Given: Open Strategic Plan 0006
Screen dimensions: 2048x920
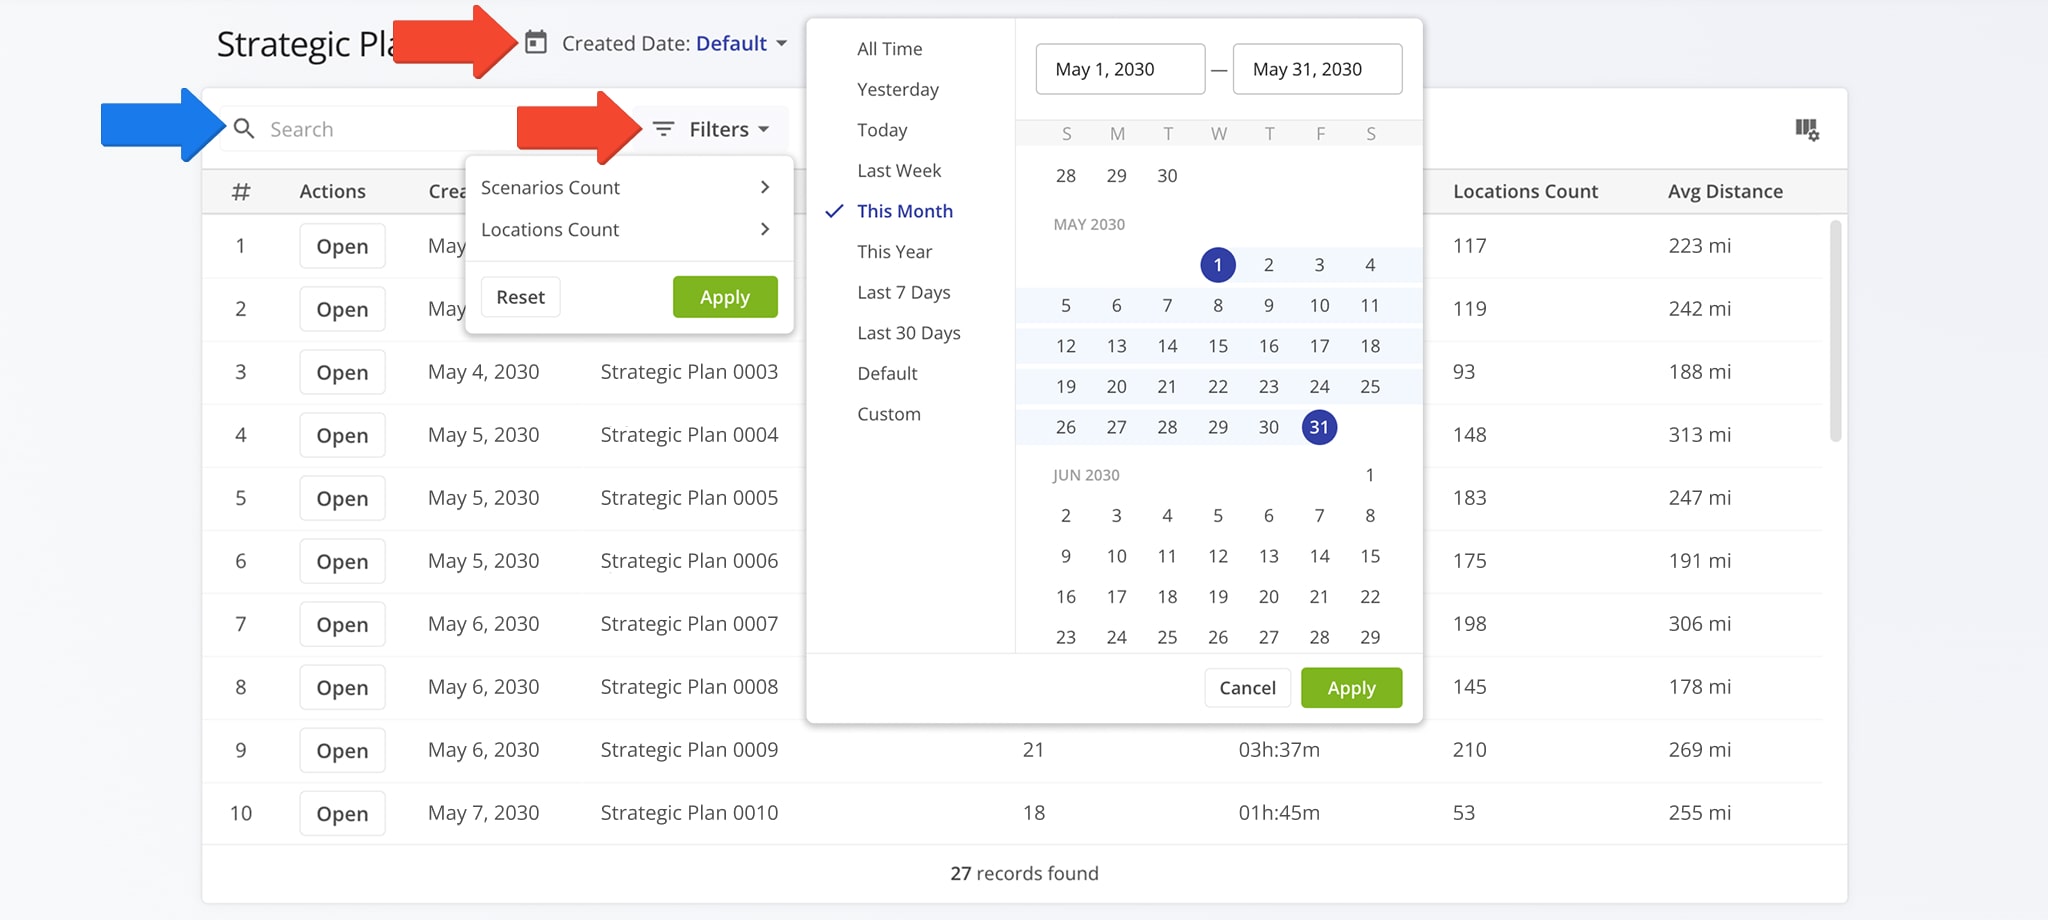Looking at the screenshot, I should (342, 561).
